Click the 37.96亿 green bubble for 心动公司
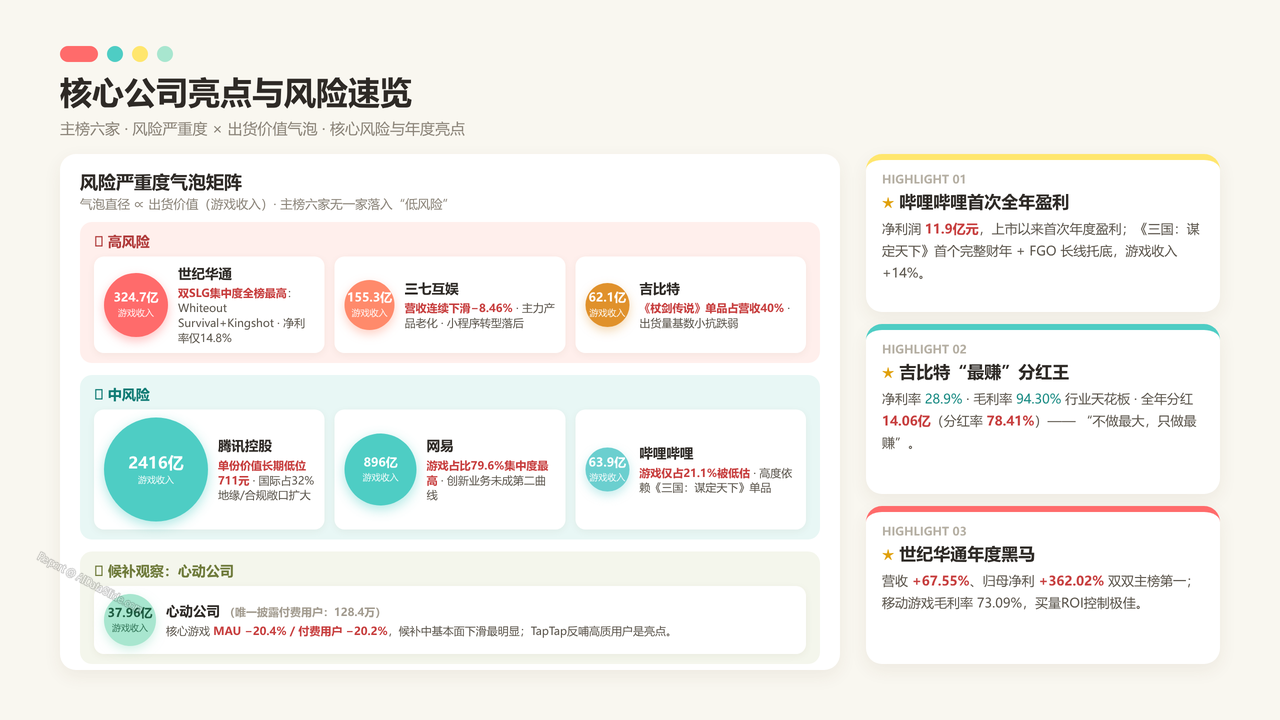Screen dimensions: 1280x720 [130, 620]
